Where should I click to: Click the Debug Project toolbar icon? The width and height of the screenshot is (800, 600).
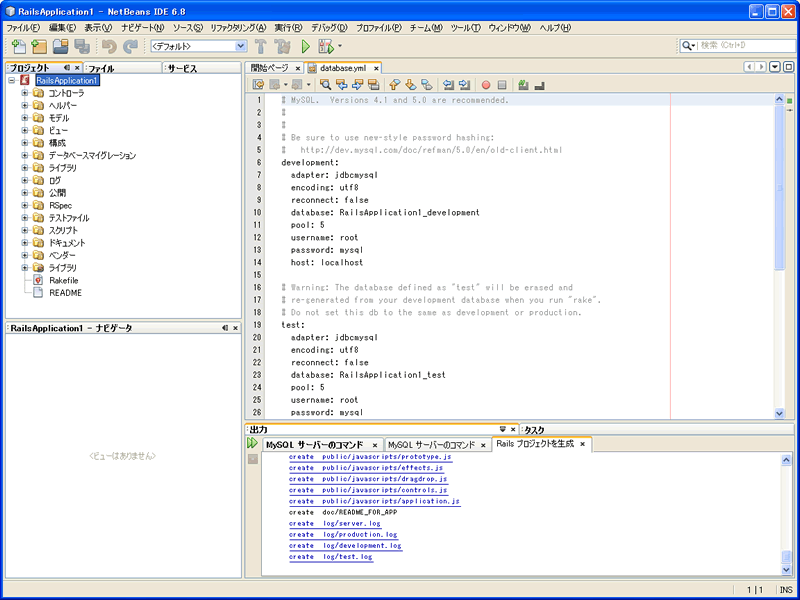pyautogui.click(x=326, y=46)
